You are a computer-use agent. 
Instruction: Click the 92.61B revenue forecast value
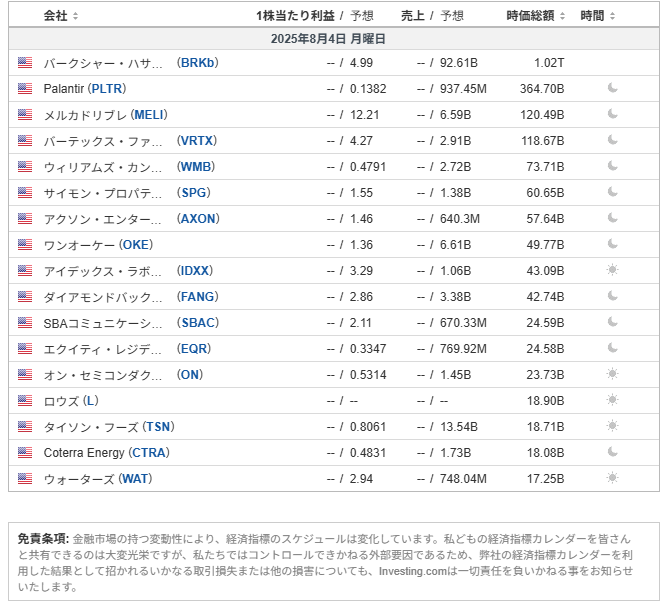pos(458,63)
